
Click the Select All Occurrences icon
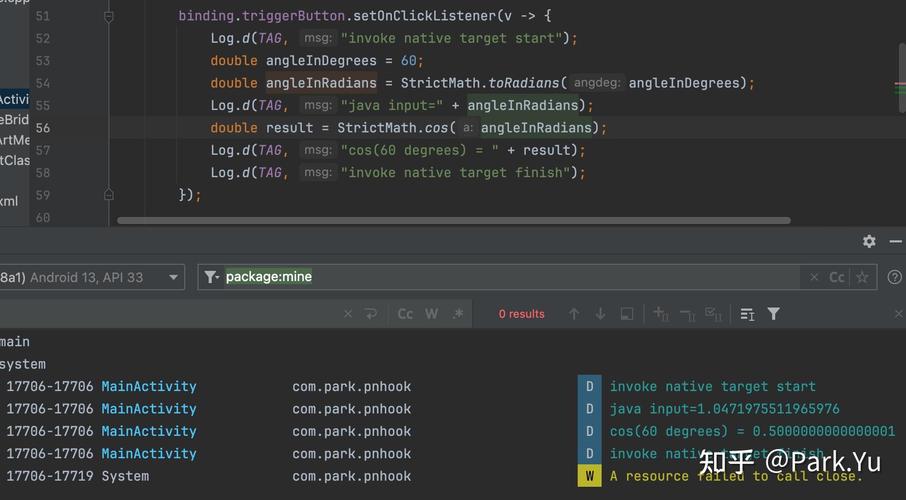[714, 314]
